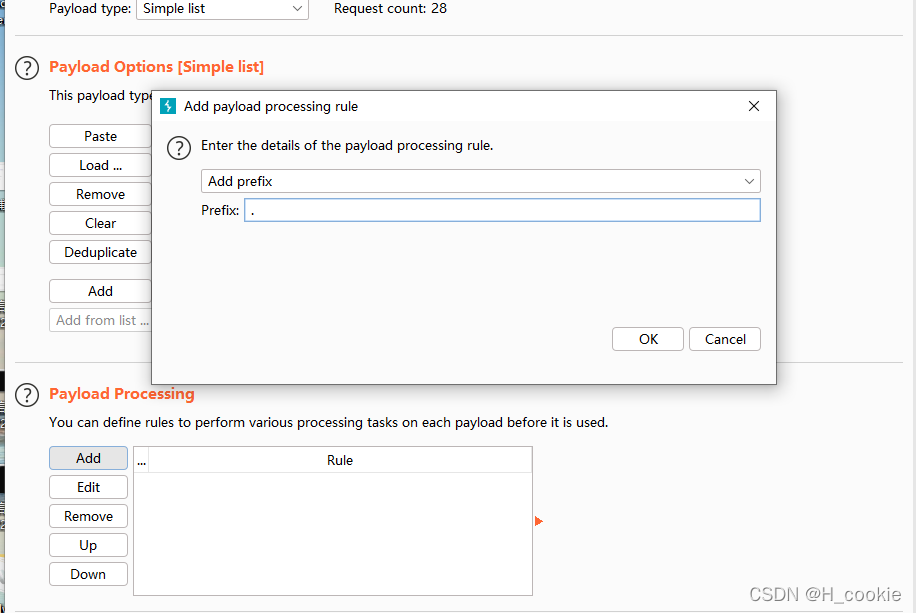This screenshot has width=916, height=613.
Task: Click the Edit rule button
Action: click(88, 487)
